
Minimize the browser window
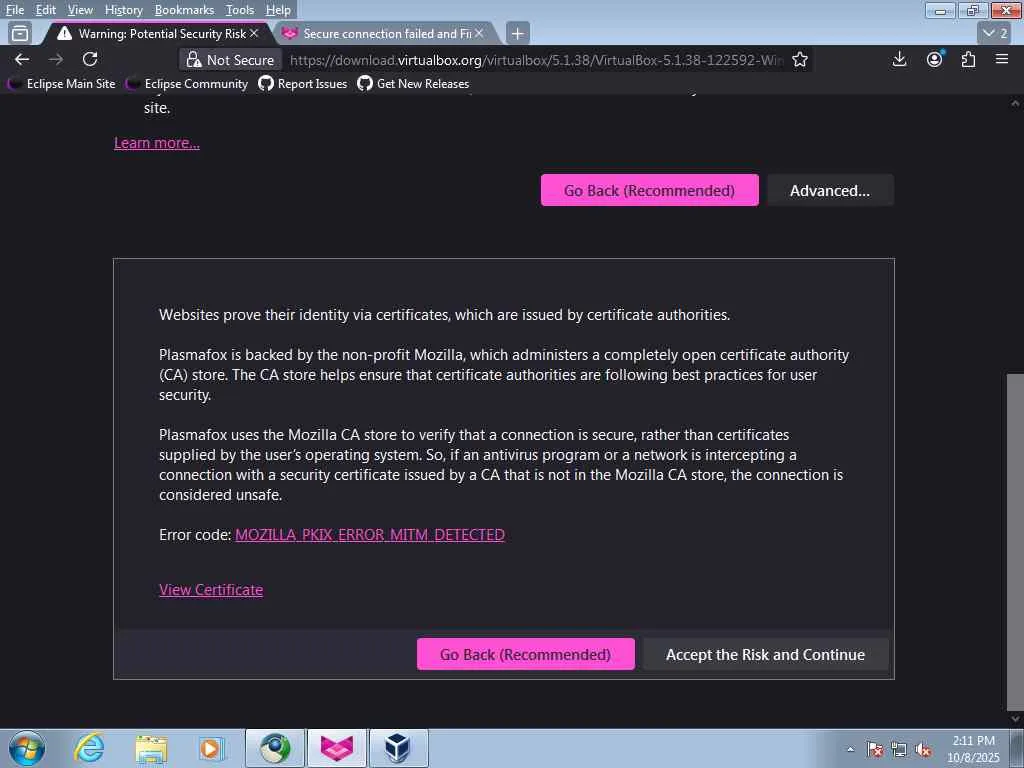(x=940, y=10)
